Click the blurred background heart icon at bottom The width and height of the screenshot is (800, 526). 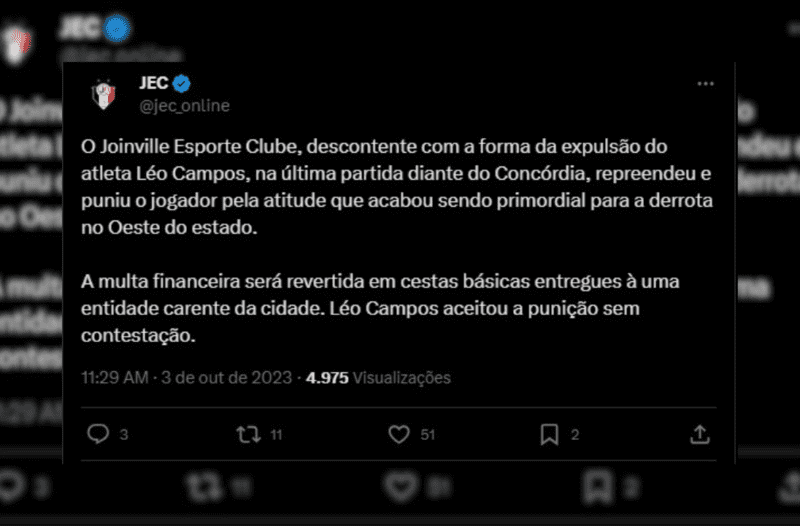401,486
